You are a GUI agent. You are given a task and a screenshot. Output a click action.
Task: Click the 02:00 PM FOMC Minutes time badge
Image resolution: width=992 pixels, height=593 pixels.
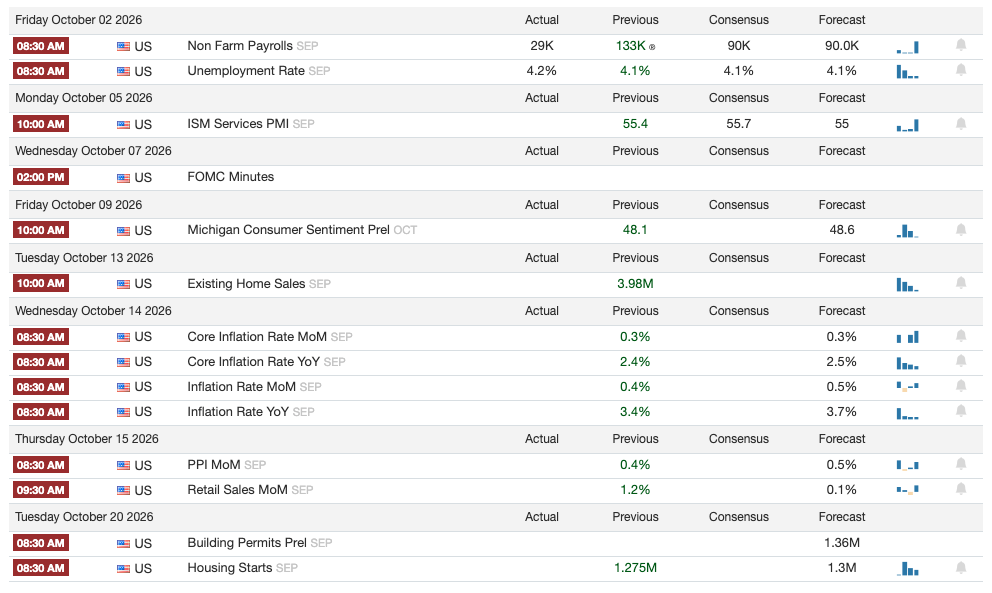(40, 177)
